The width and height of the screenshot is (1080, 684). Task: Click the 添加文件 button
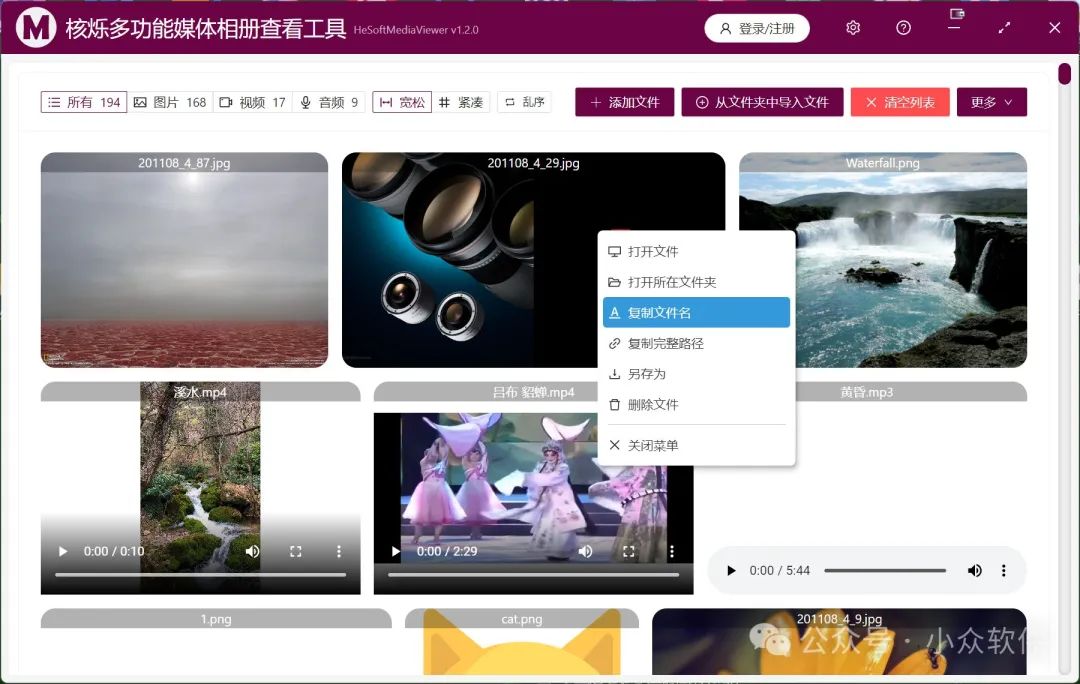point(625,102)
